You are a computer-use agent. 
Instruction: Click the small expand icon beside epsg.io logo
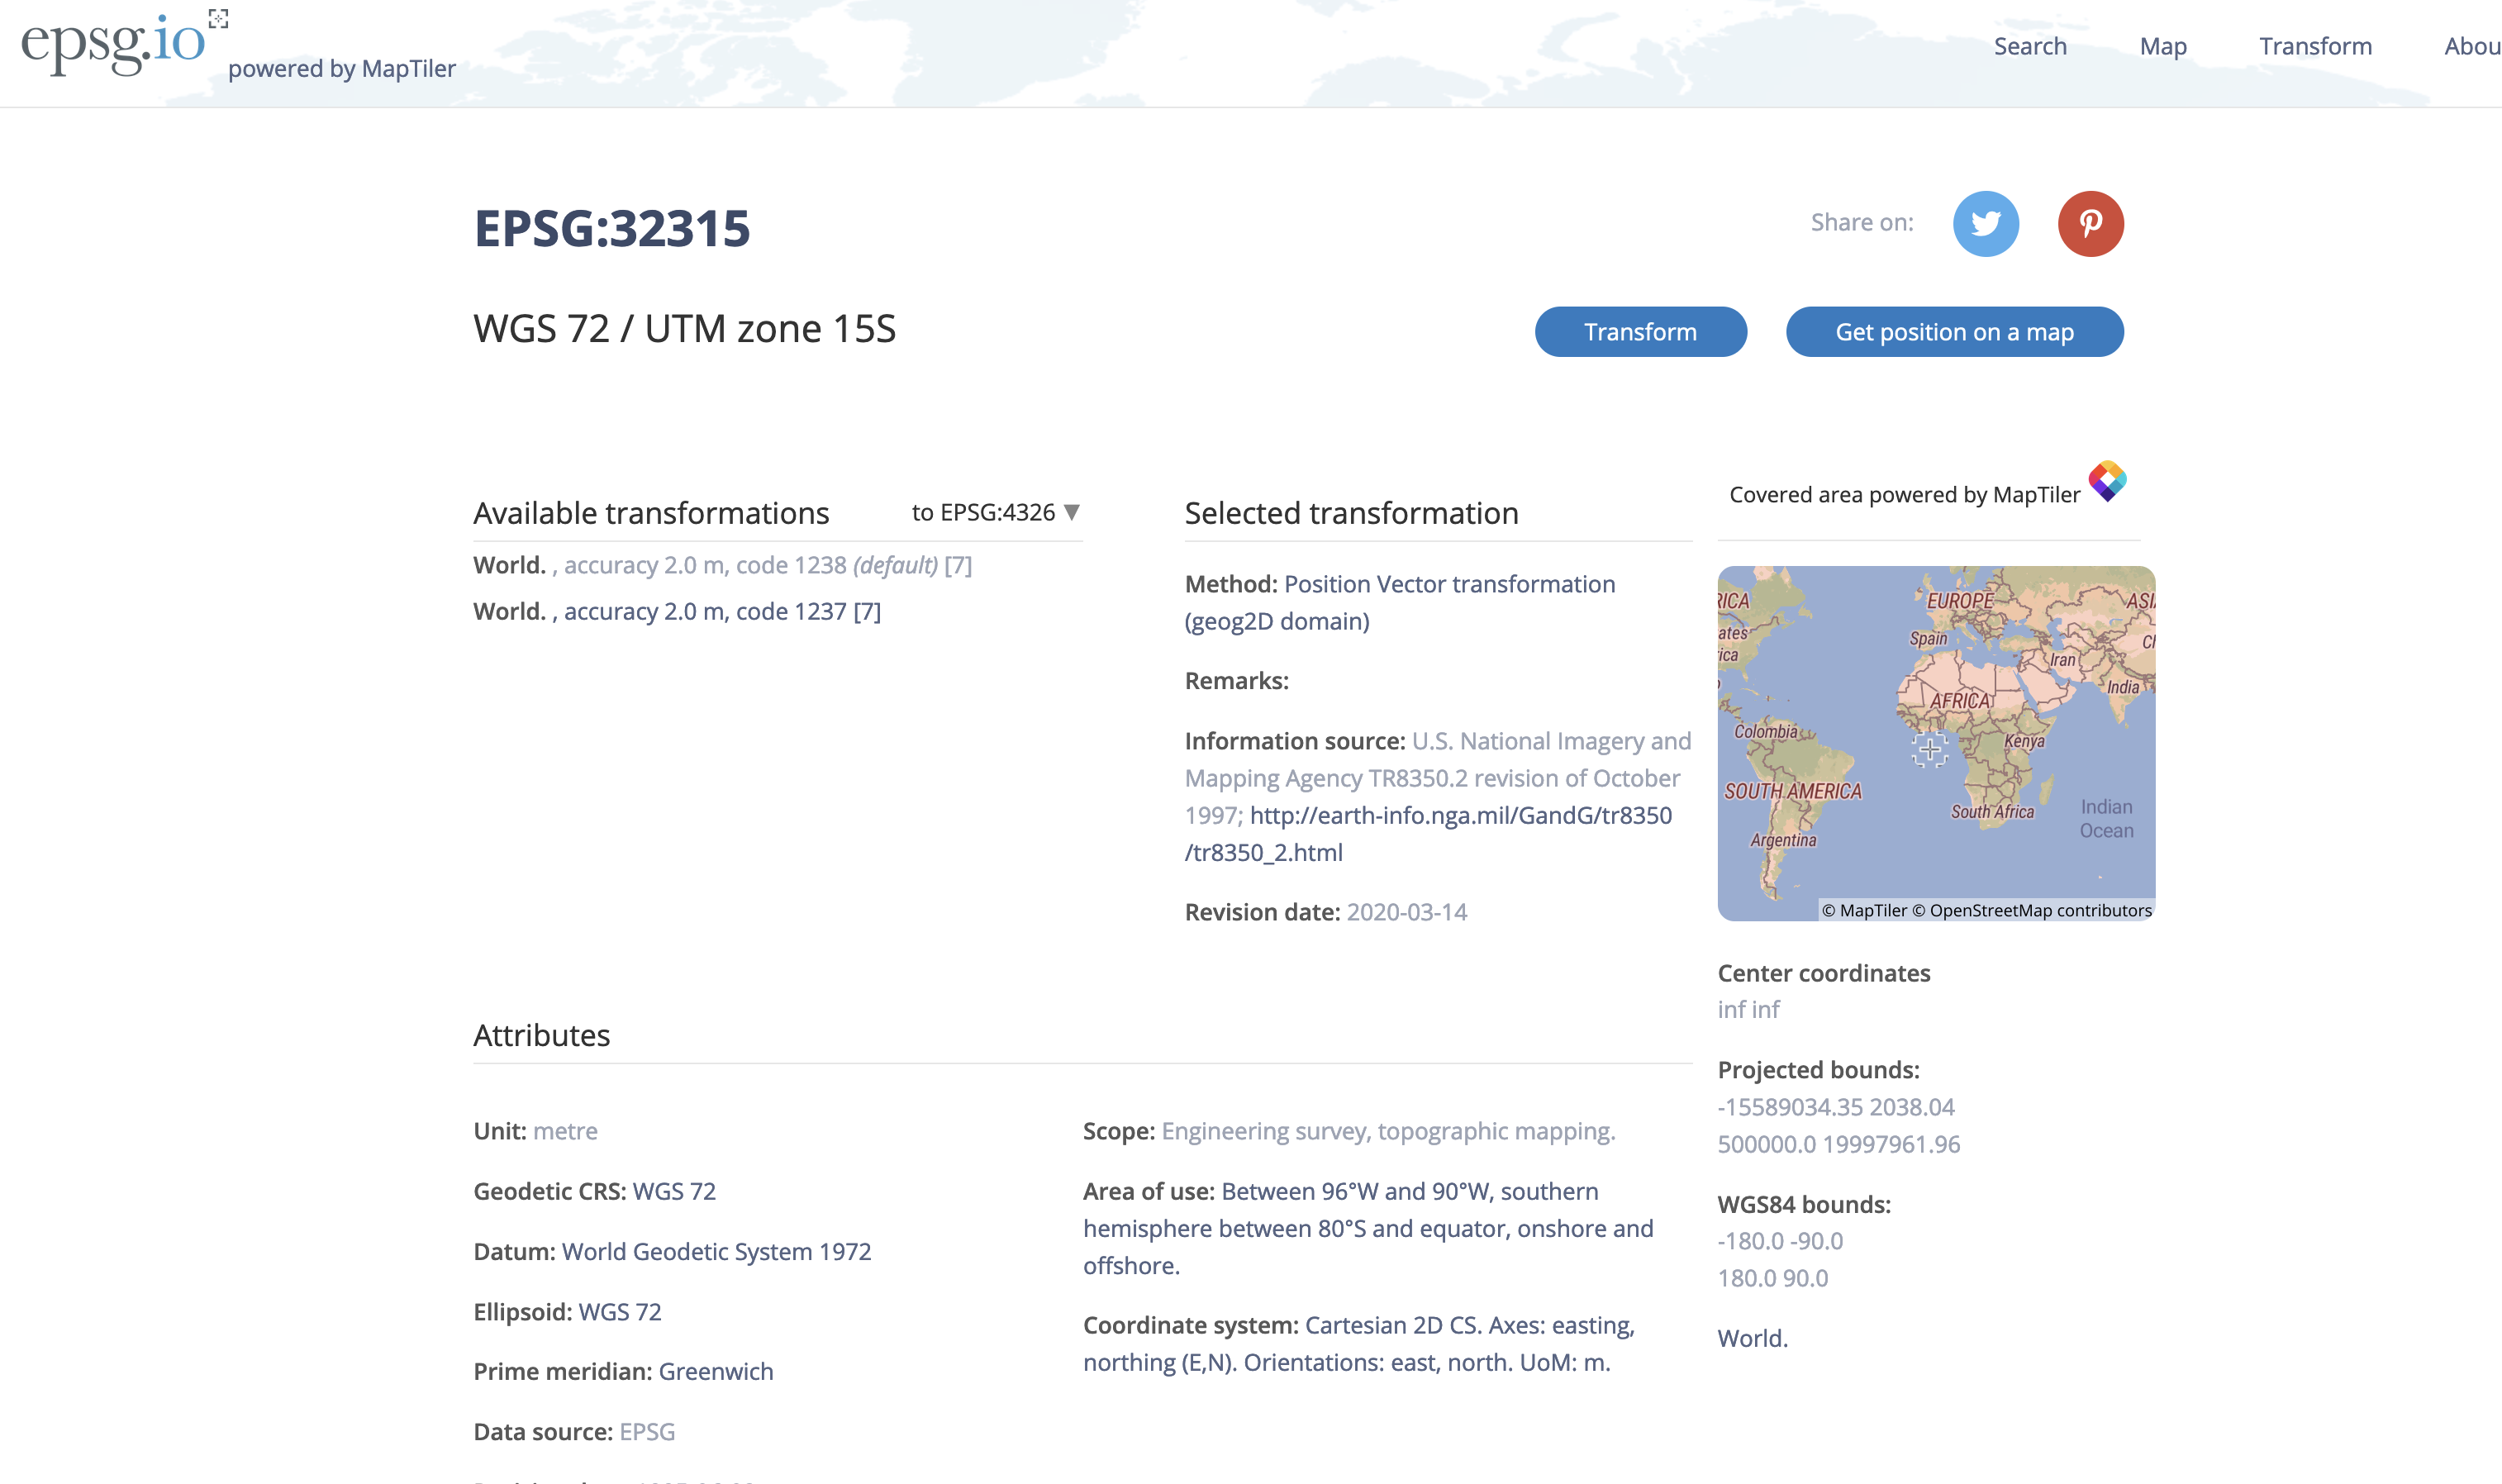(218, 18)
